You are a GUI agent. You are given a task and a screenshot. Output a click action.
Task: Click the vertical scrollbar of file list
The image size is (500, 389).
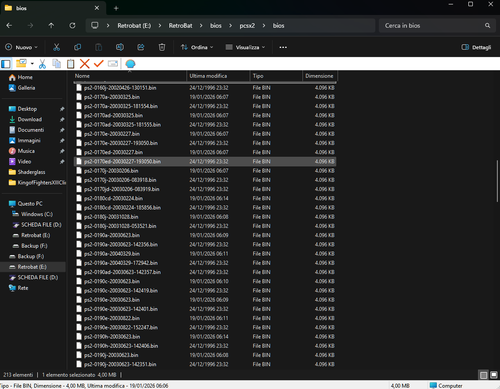(497, 182)
